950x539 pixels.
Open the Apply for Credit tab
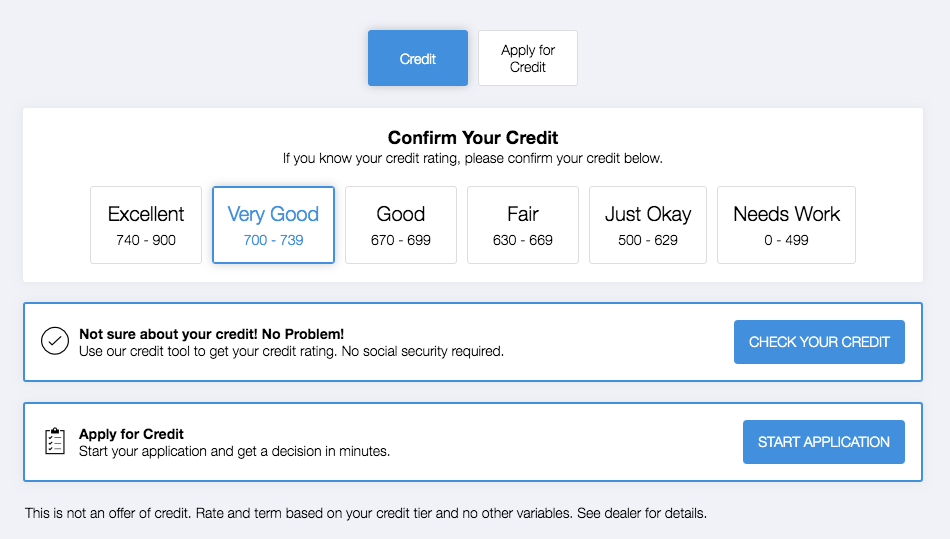point(528,58)
